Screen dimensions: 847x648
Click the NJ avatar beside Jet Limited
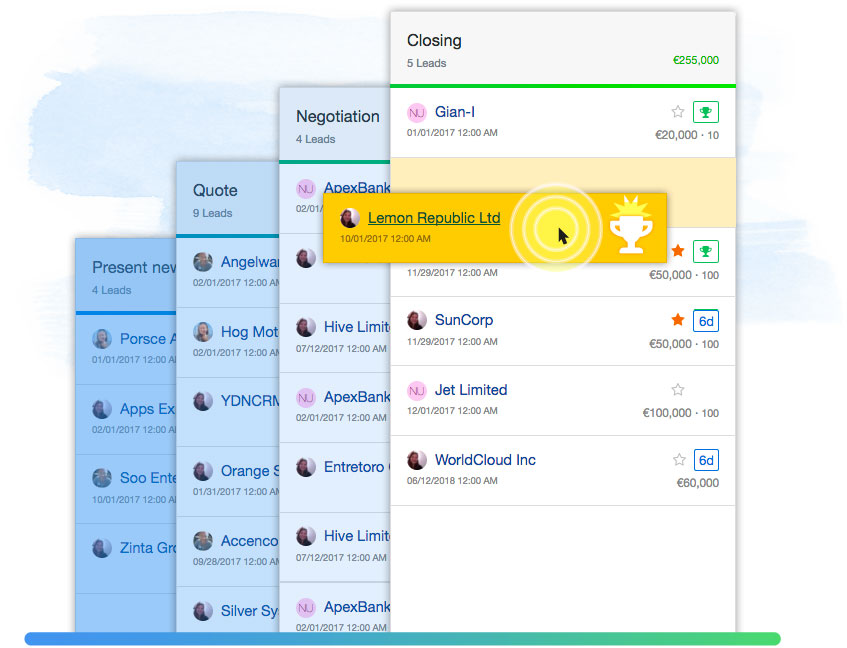coord(417,390)
